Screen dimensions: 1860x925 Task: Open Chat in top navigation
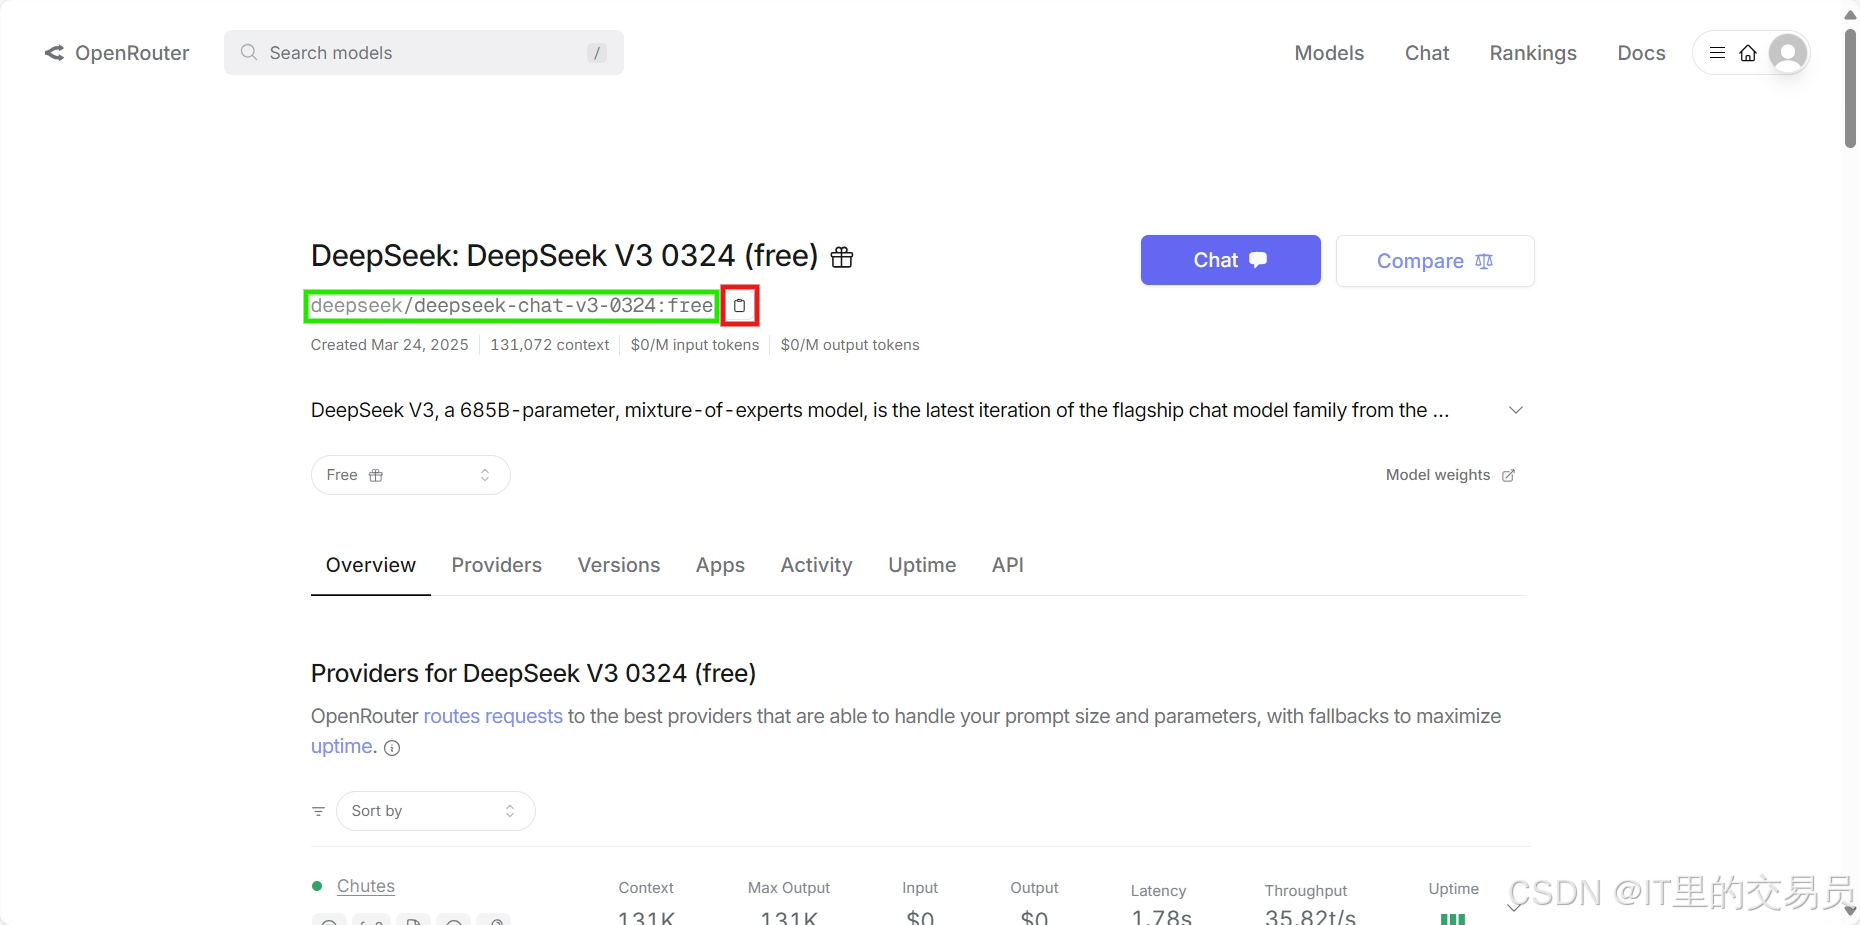[x=1427, y=53]
